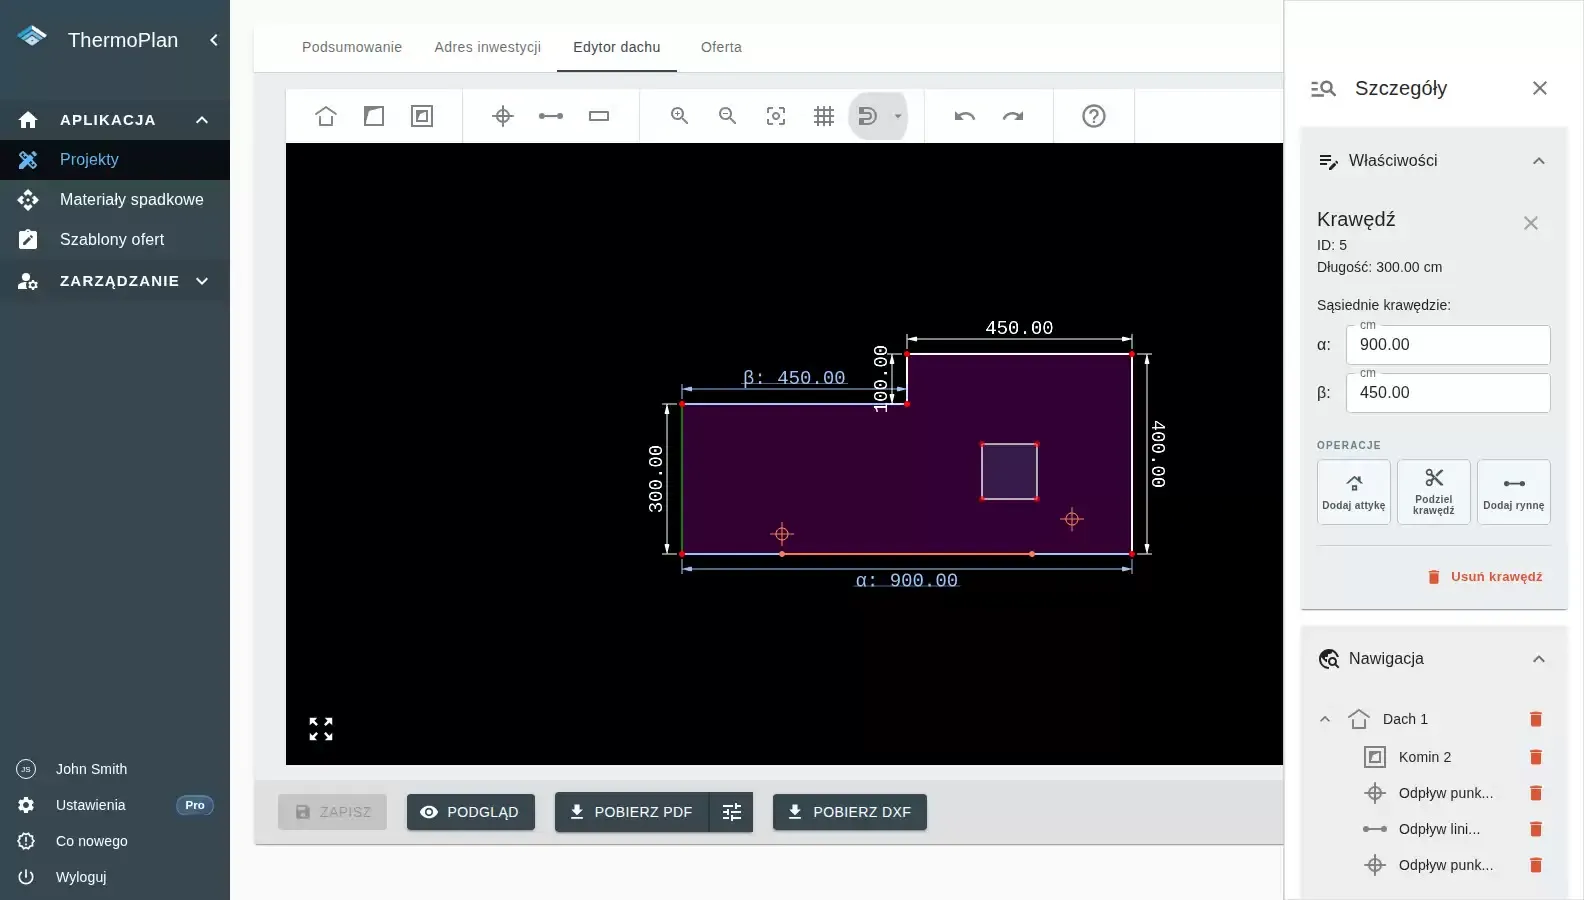Open the editor help icon
Viewport: 1584px width, 900px height.
tap(1094, 116)
